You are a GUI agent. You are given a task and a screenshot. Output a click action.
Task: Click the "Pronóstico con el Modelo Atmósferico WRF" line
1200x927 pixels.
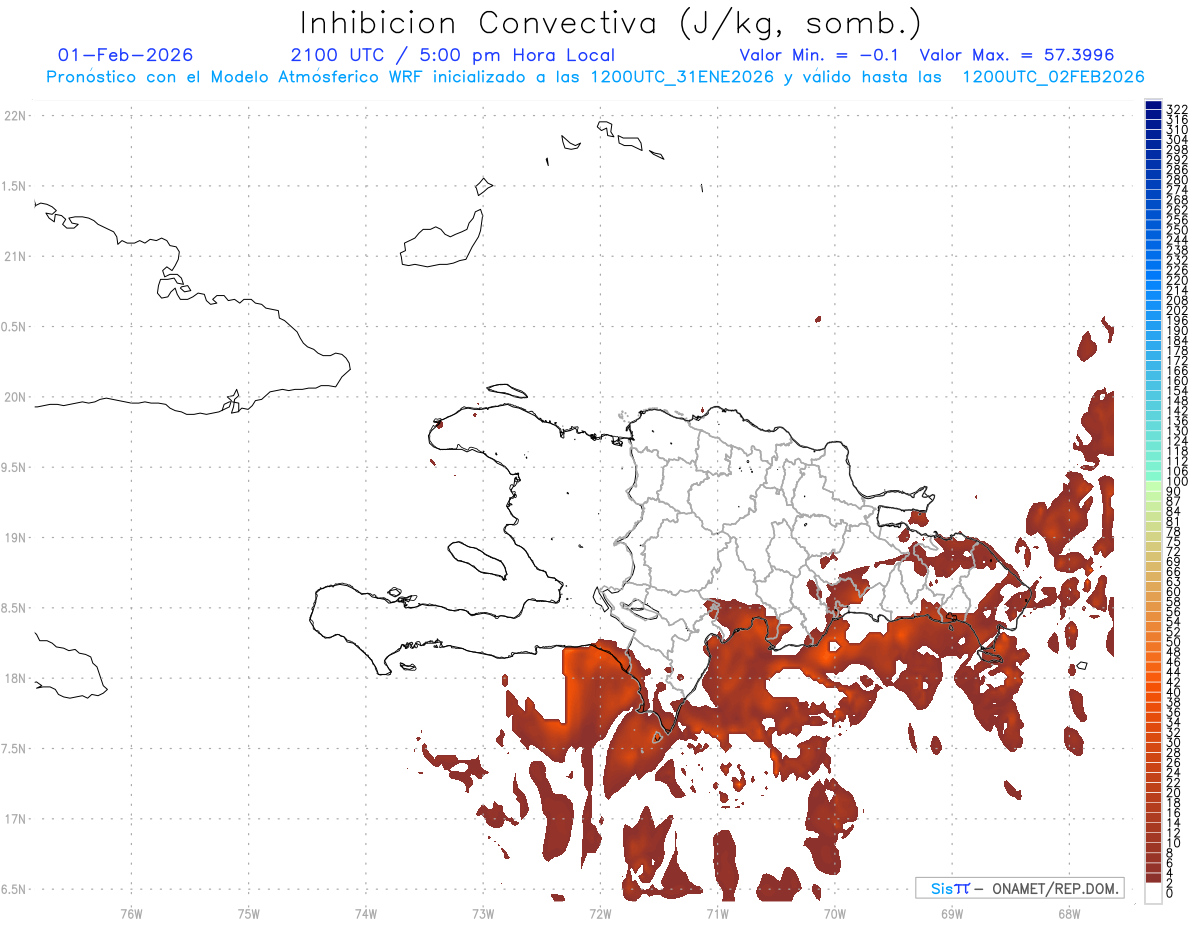click(595, 77)
